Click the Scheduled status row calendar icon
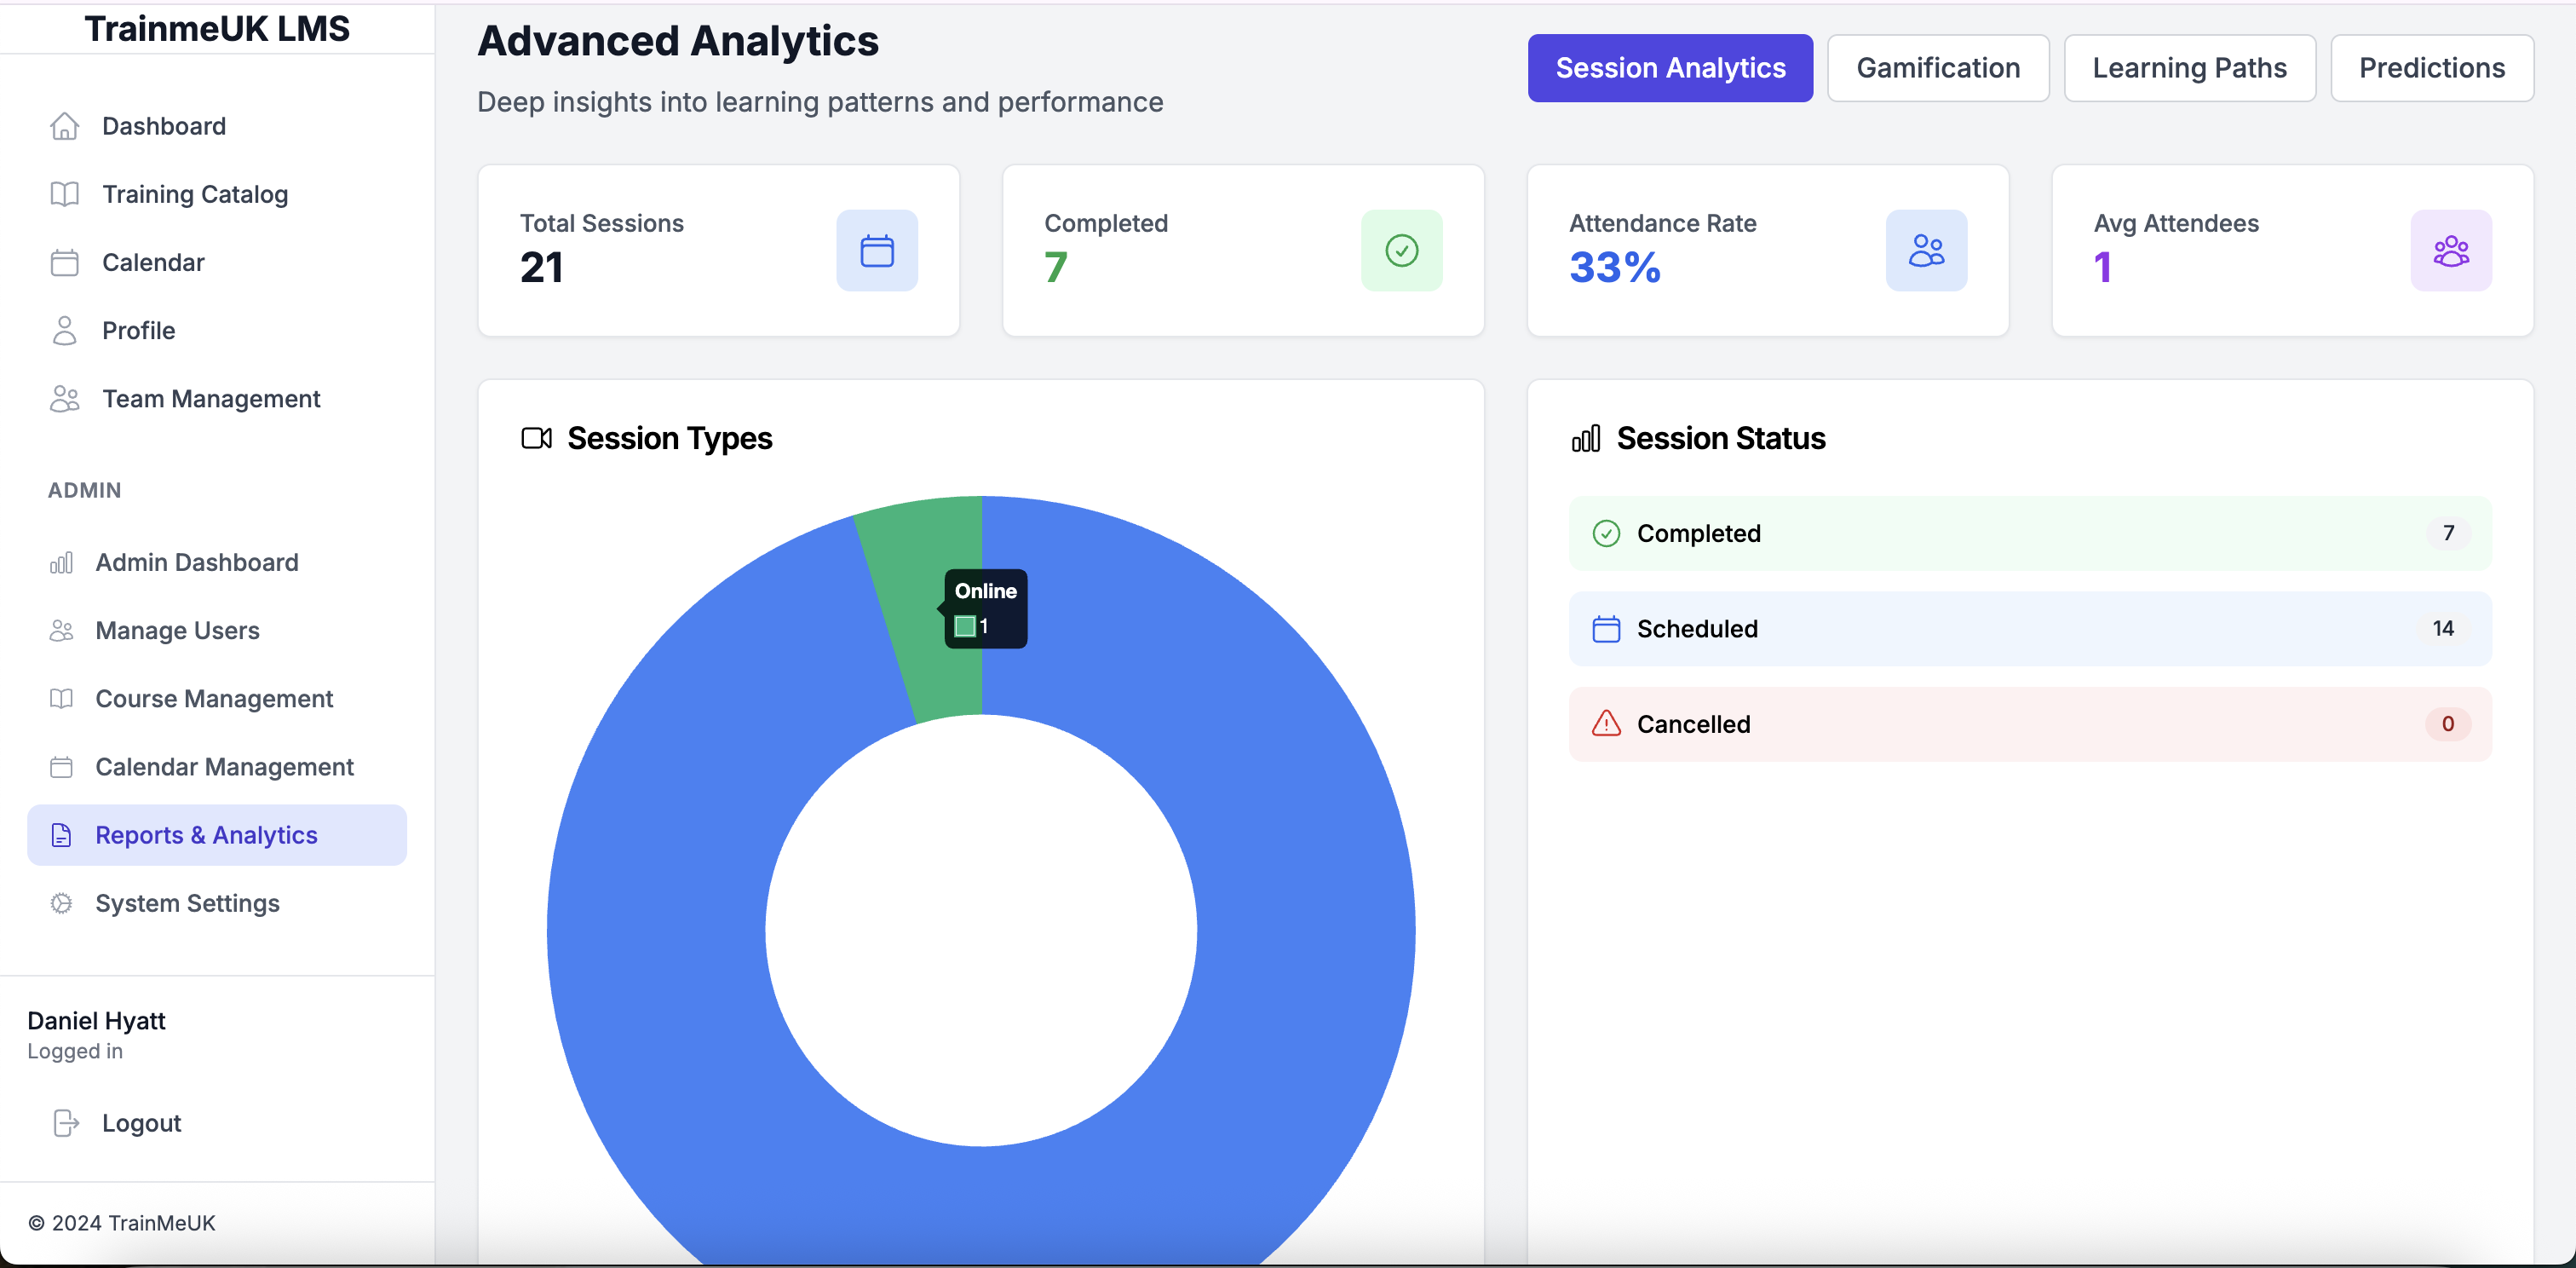This screenshot has height=1268, width=2576. click(x=1606, y=629)
